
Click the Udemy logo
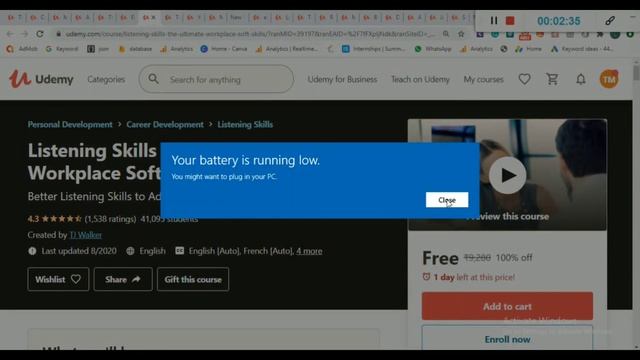click(41, 79)
